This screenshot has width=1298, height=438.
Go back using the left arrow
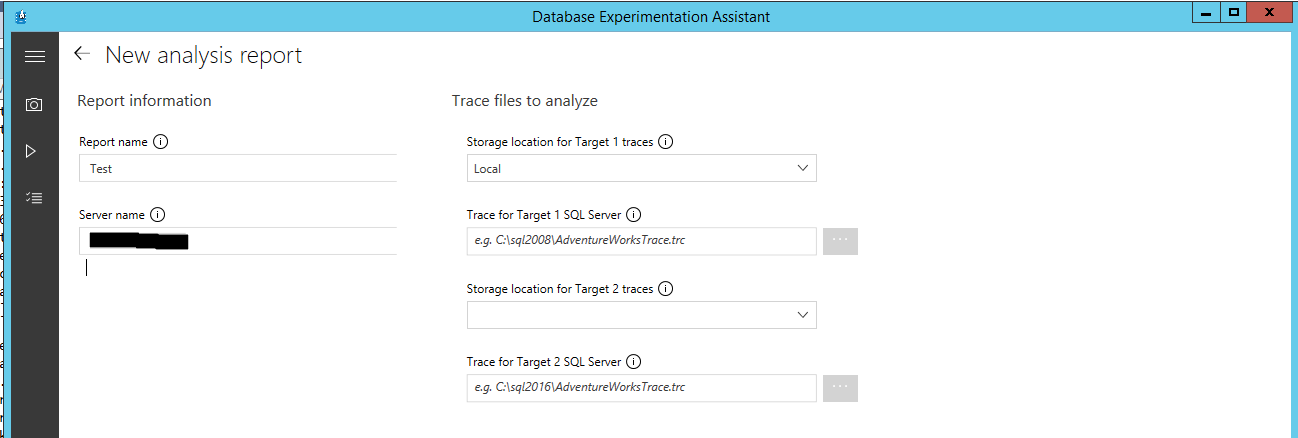82,54
